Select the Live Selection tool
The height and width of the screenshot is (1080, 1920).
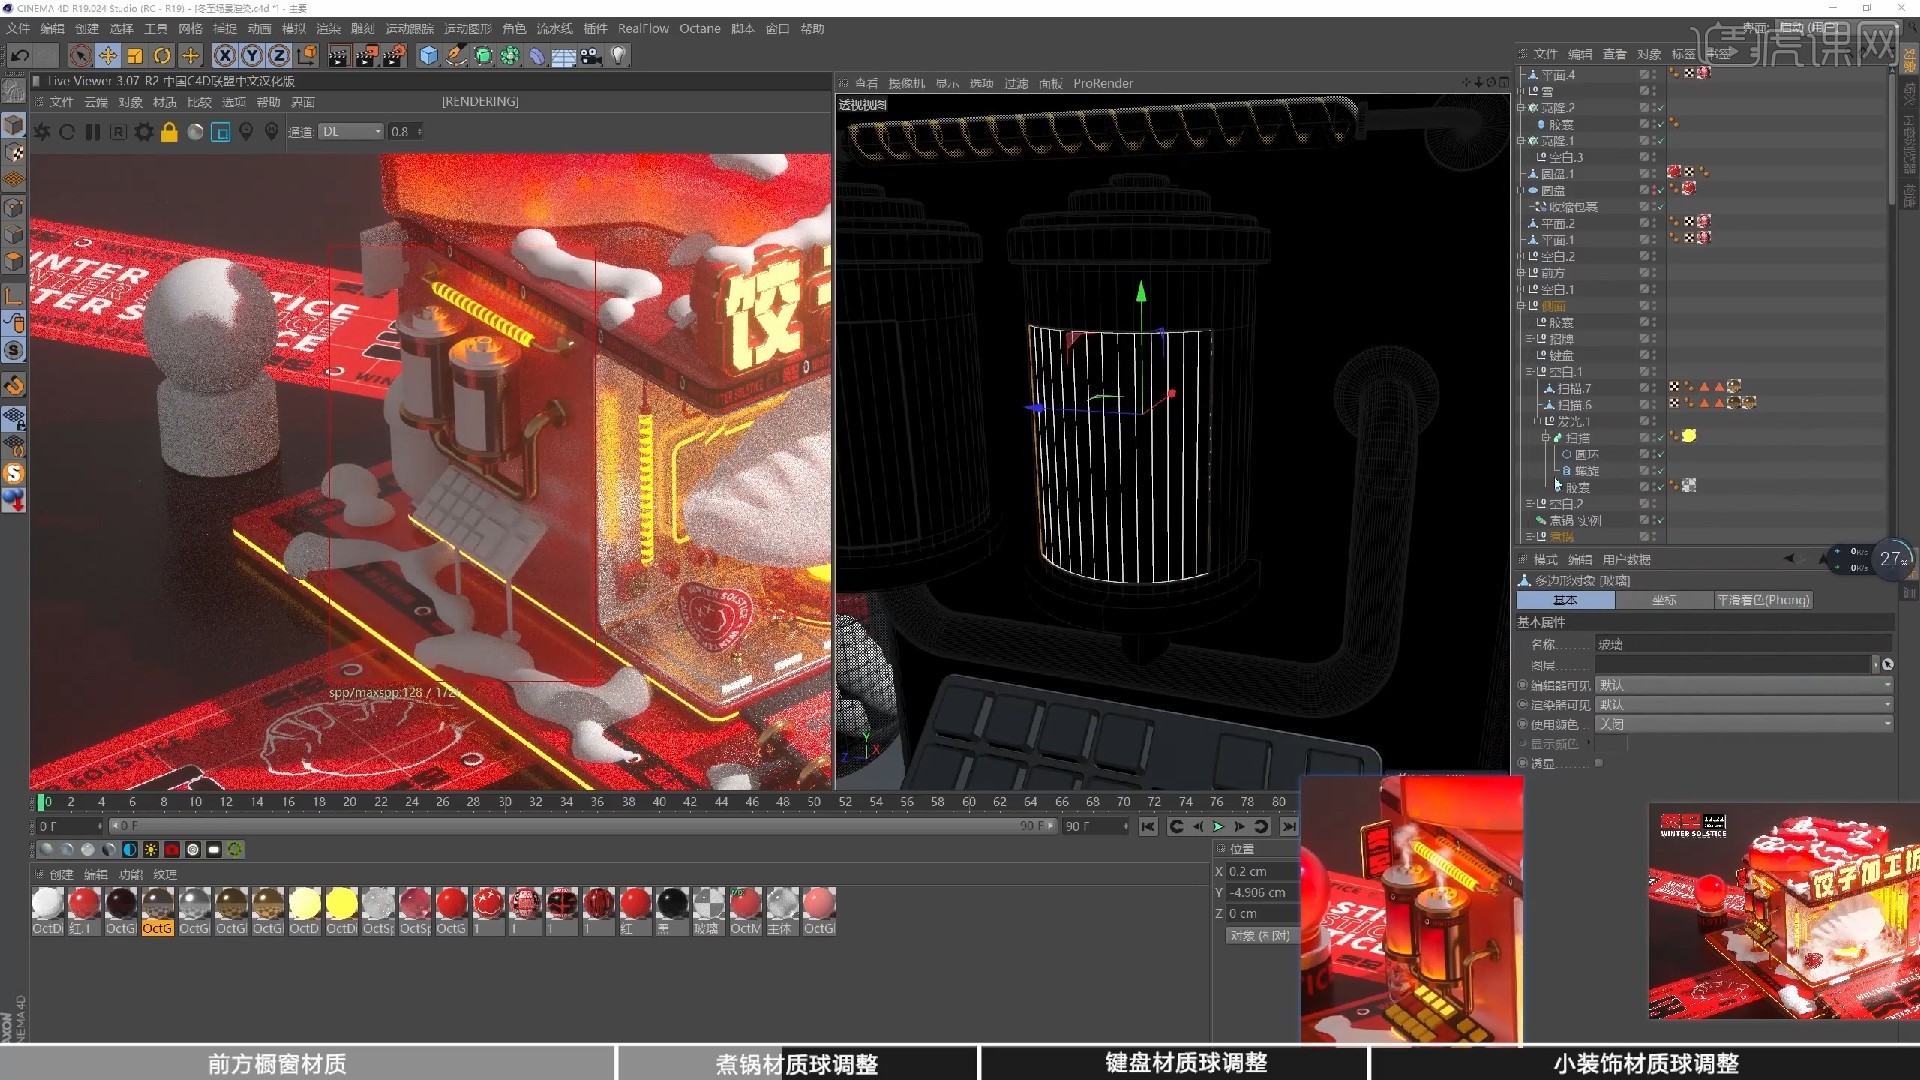click(81, 55)
